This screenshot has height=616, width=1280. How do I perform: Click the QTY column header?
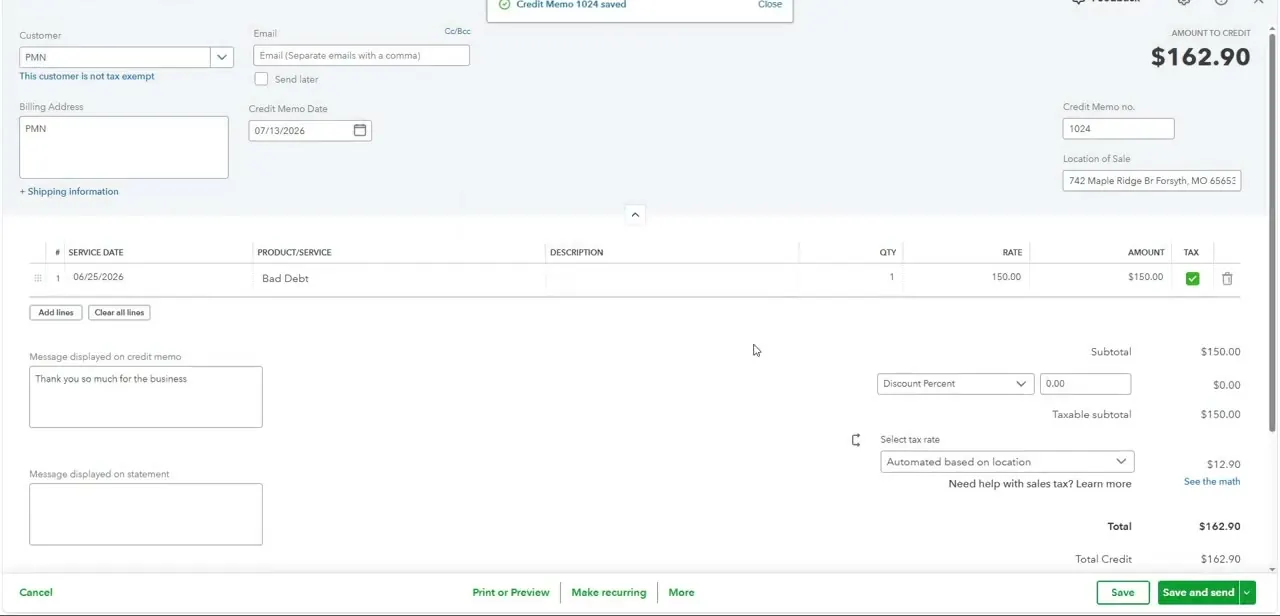[888, 253]
